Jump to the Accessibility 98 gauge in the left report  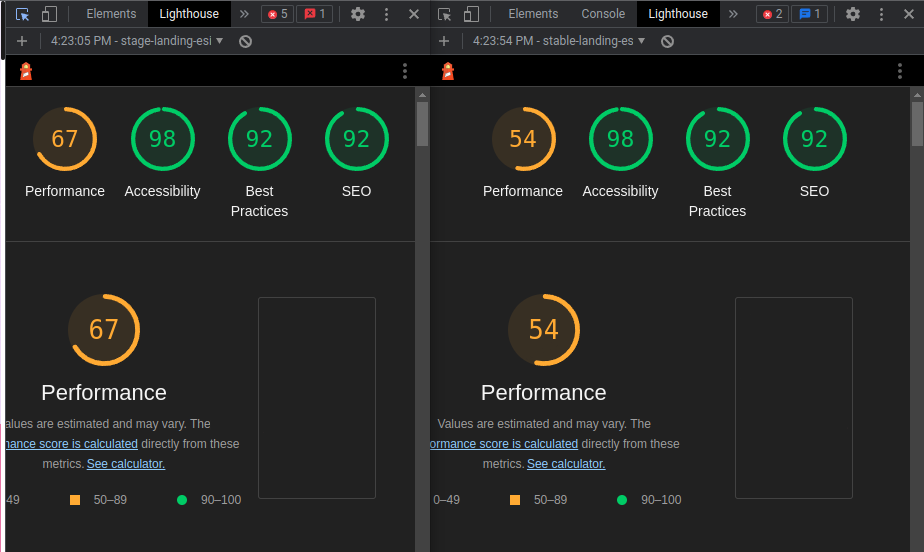click(x=162, y=139)
